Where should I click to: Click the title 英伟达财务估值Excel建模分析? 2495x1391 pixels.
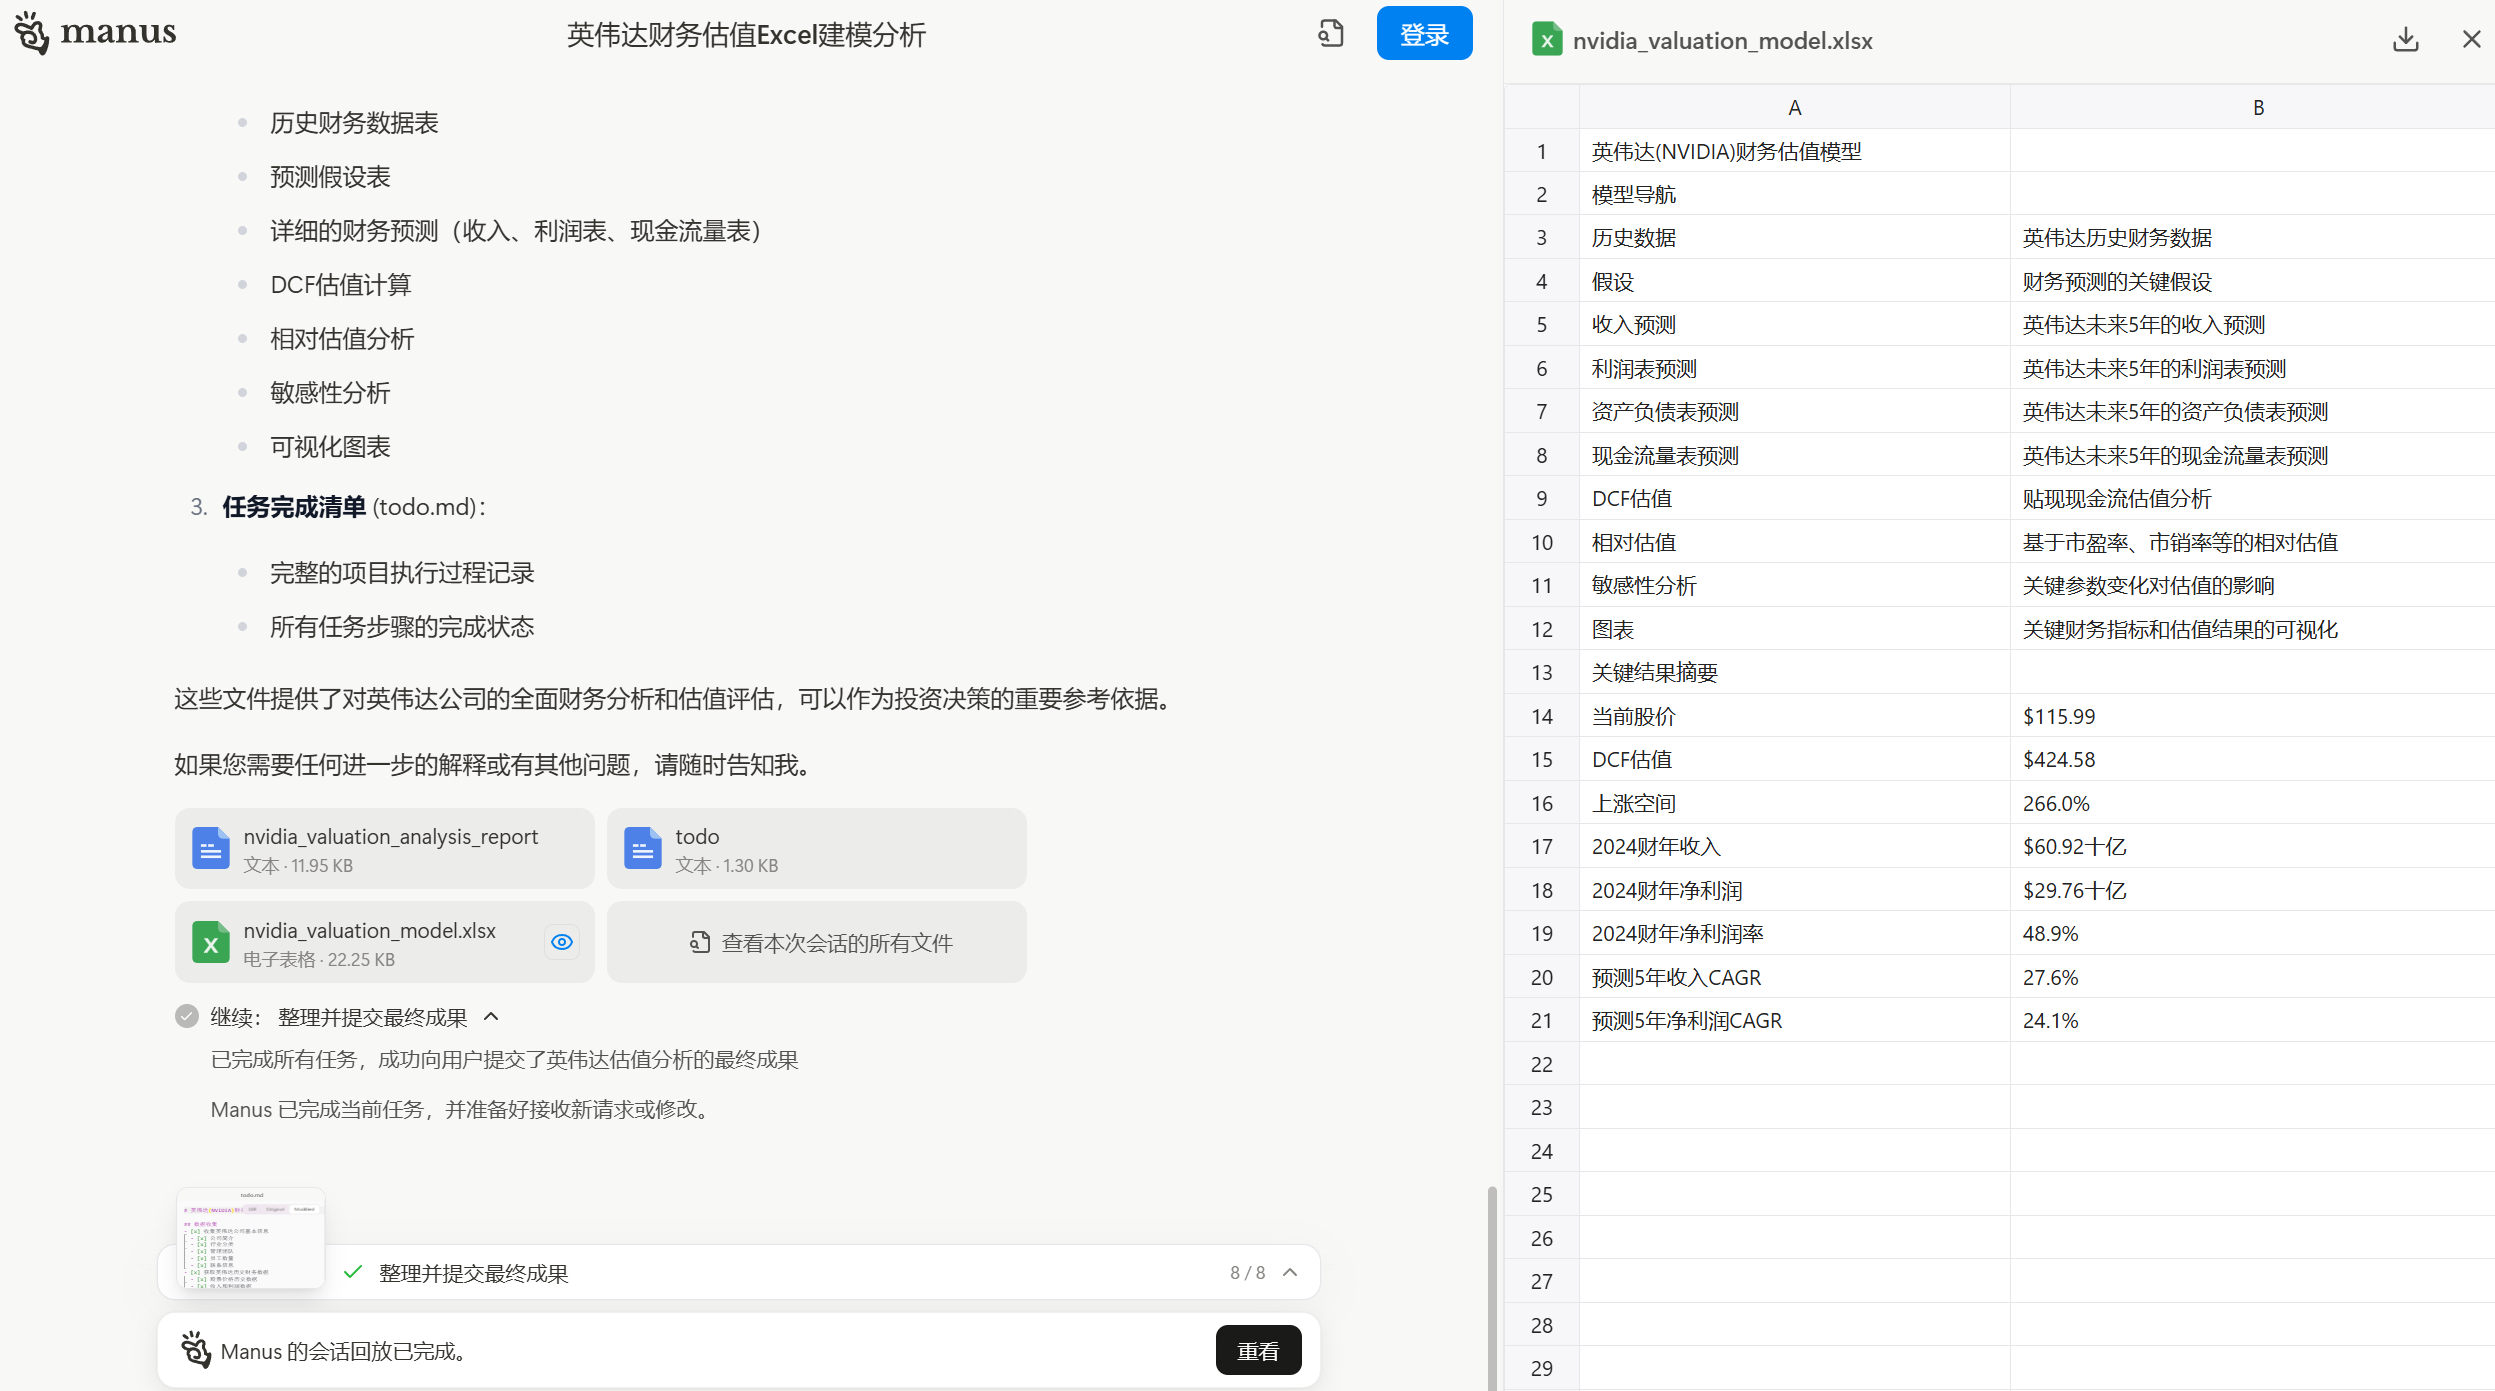[746, 35]
